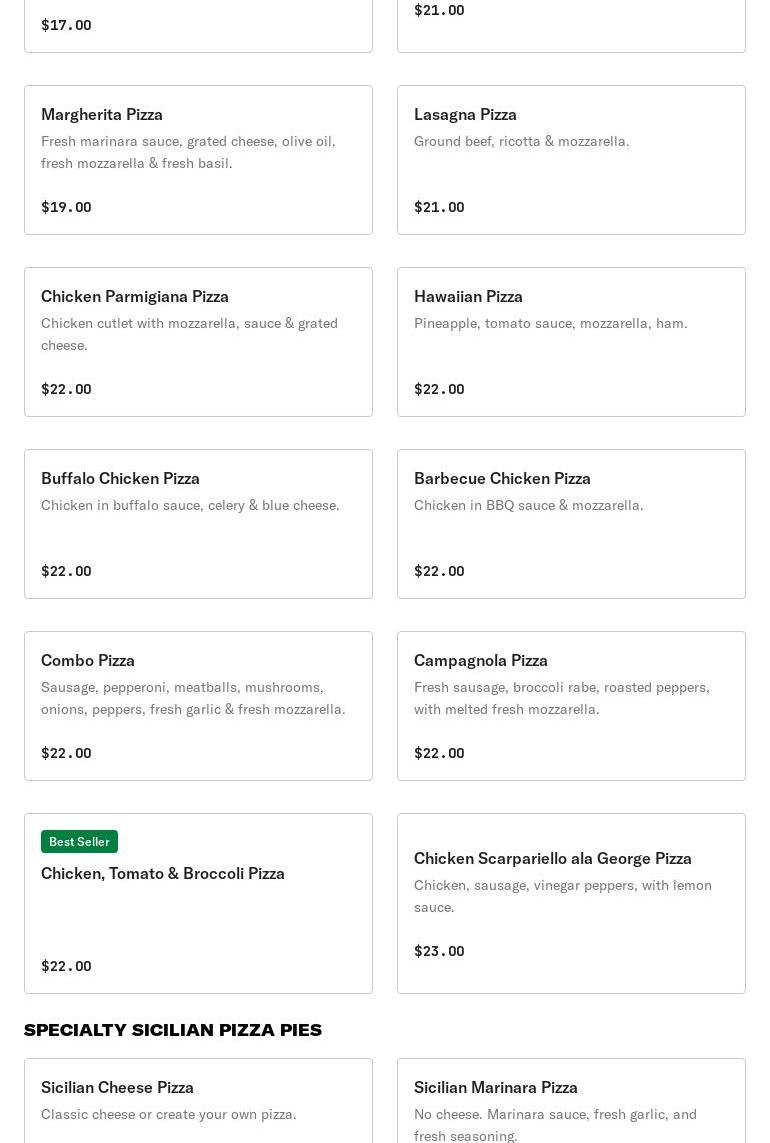Click the Best Seller badge
This screenshot has width=770, height=1143.
(x=79, y=841)
